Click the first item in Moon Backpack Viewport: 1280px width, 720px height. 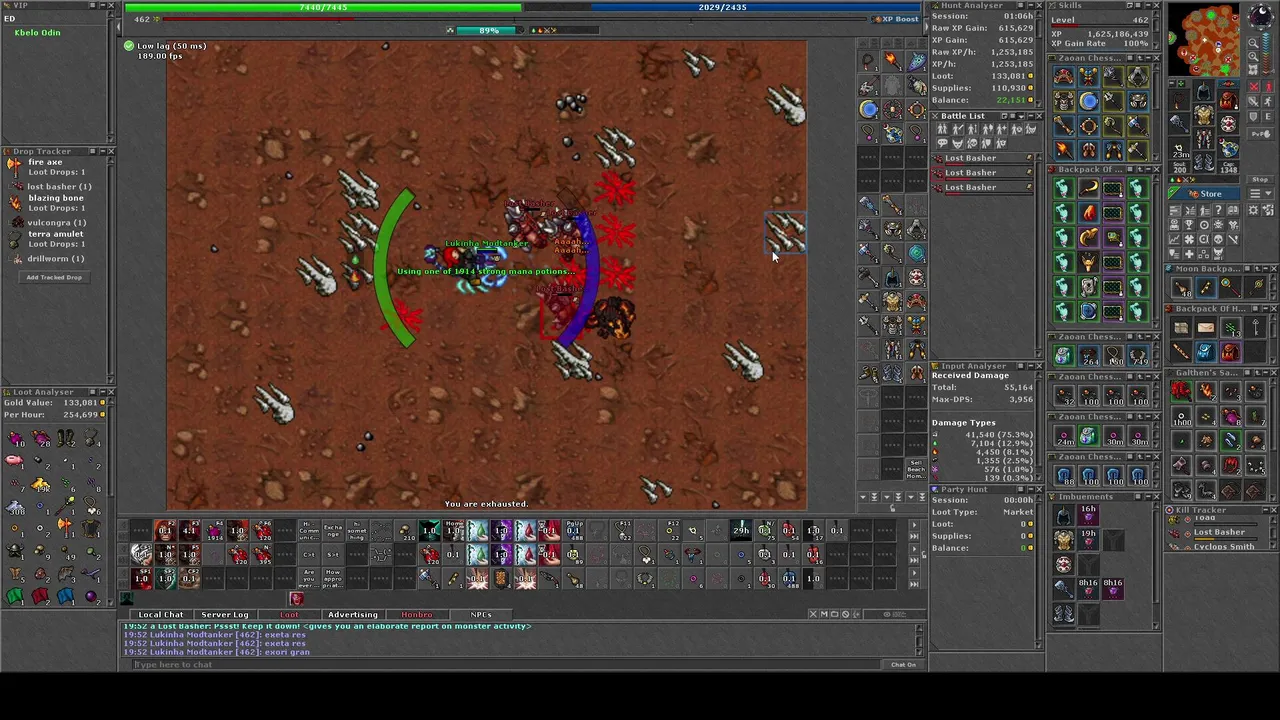click(x=1182, y=288)
